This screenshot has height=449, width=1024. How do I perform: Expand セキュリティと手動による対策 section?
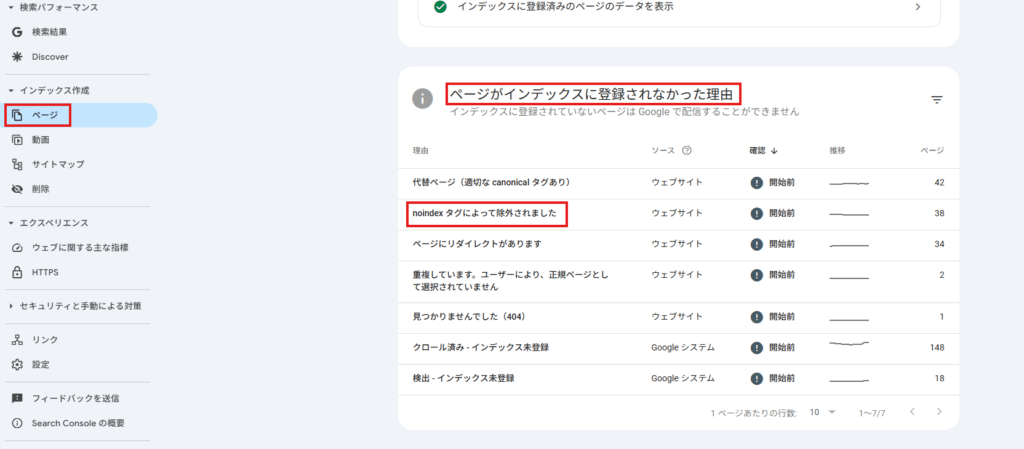[11, 306]
